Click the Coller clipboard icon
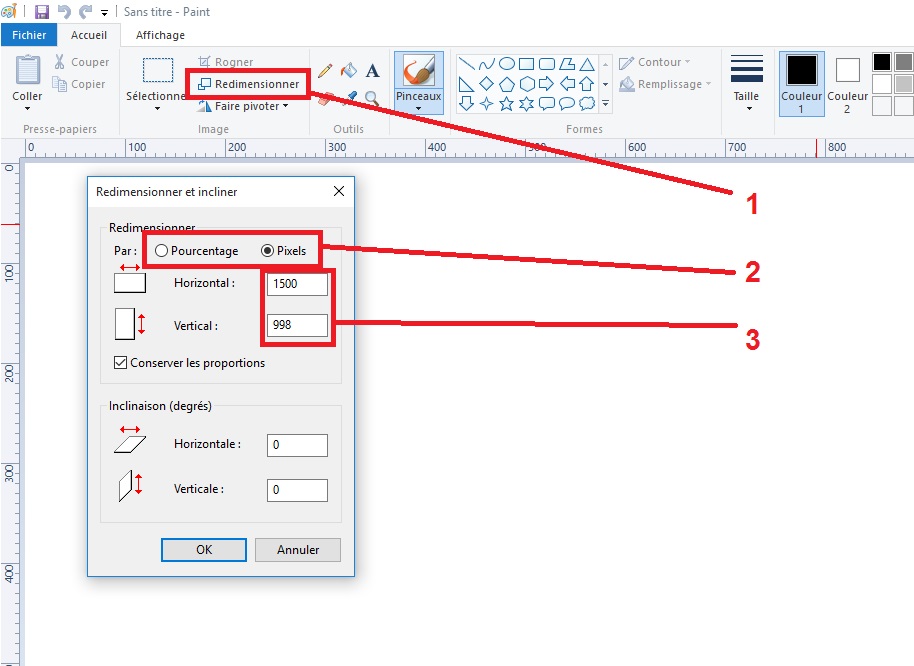914x666 pixels. [27, 72]
